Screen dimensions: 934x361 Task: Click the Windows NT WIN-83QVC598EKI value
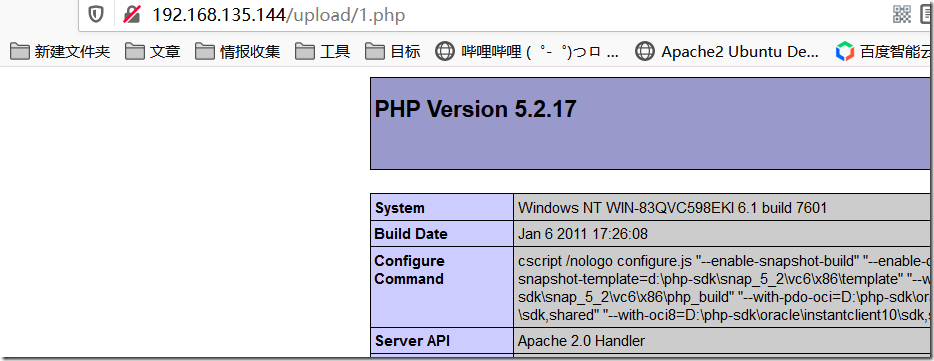click(x=673, y=208)
